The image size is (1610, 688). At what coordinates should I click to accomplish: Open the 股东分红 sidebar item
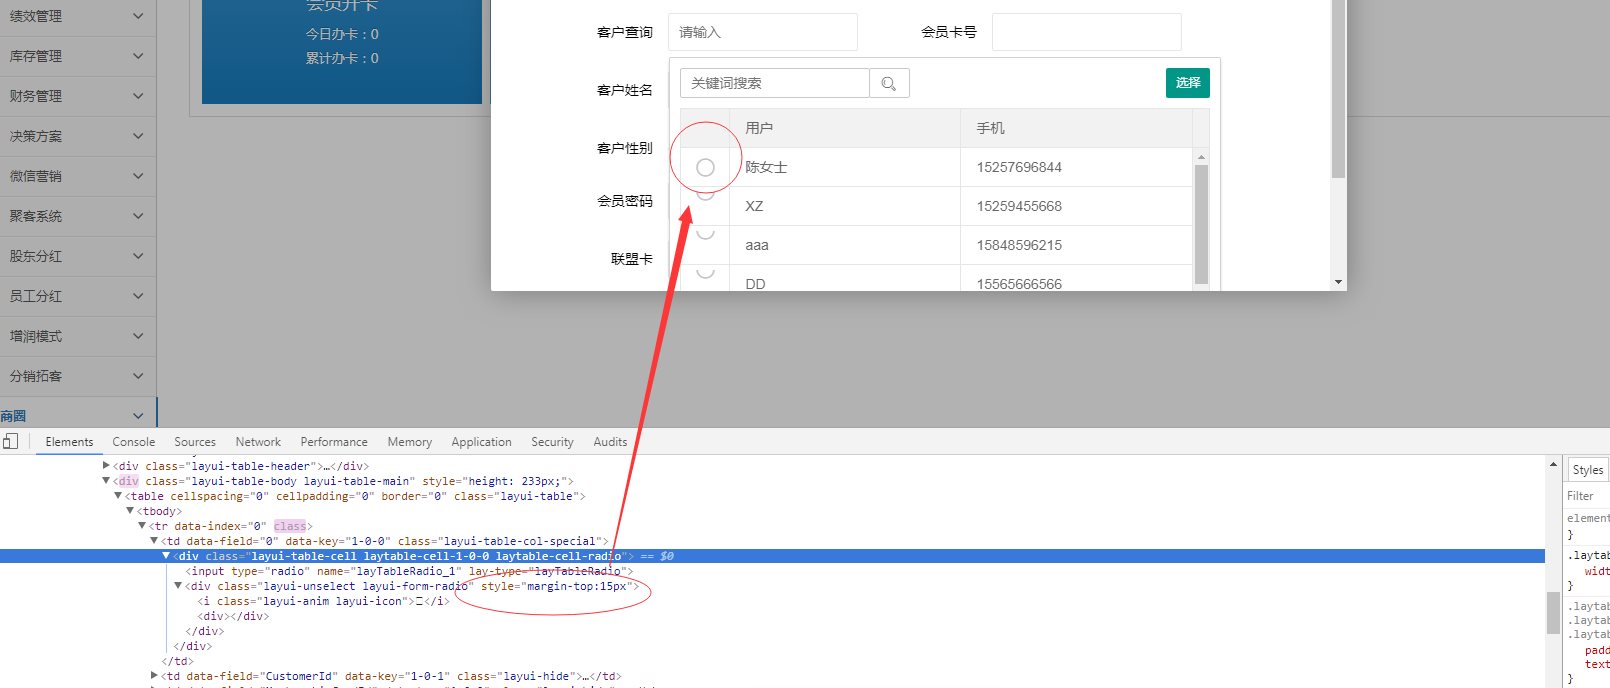pyautogui.click(x=77, y=256)
